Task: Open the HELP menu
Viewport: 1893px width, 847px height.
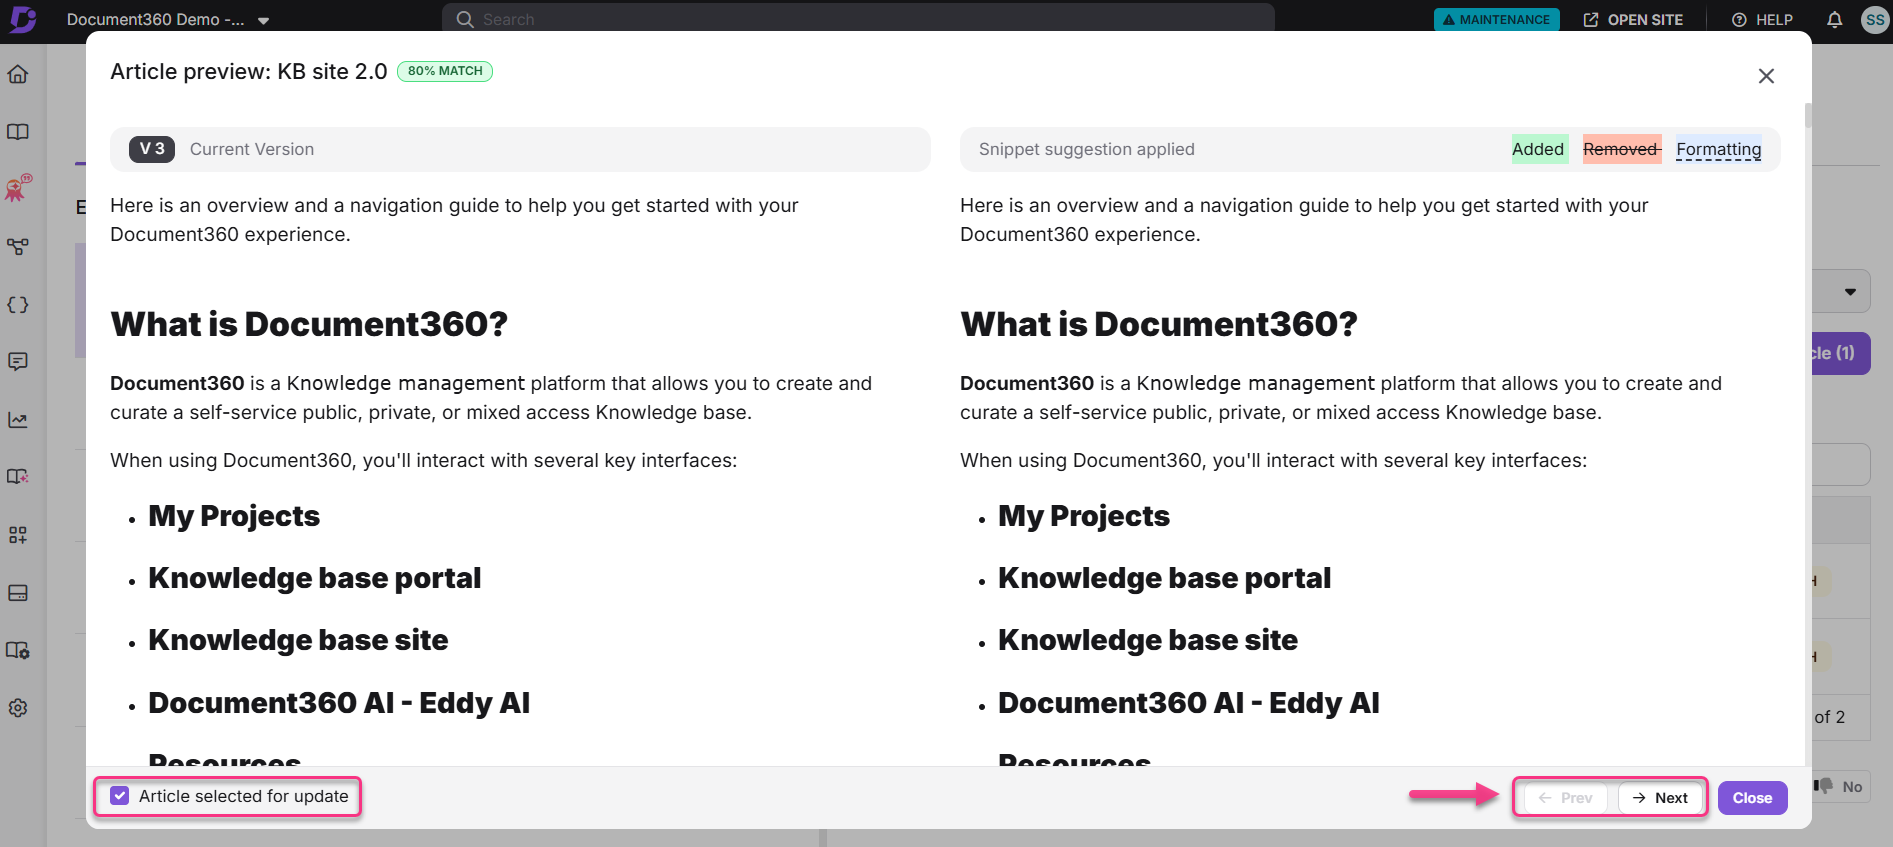Action: (1762, 20)
